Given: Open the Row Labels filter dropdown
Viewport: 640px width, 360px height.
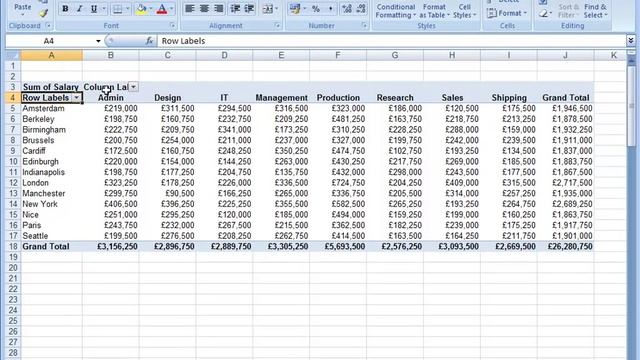Looking at the screenshot, I should tap(76, 98).
